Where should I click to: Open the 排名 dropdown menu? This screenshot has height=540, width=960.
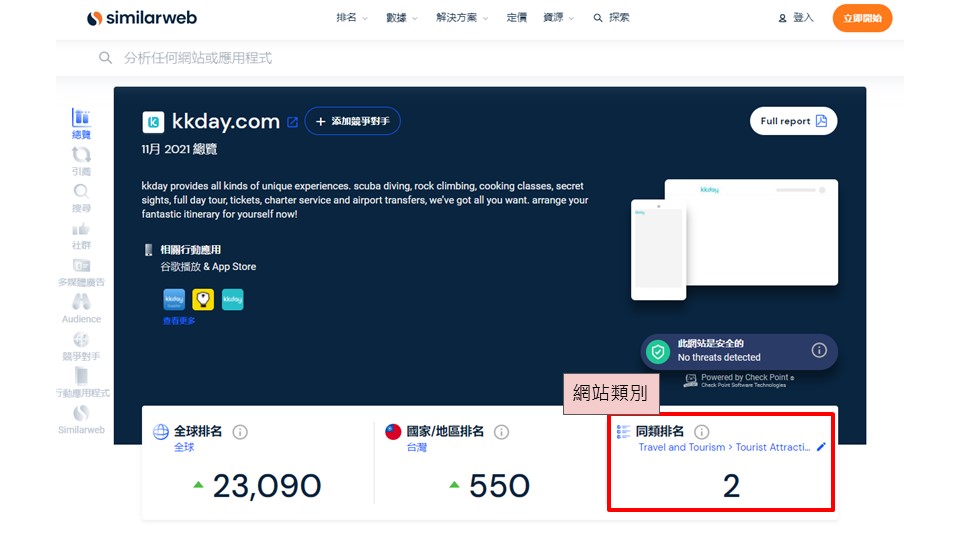pos(351,18)
